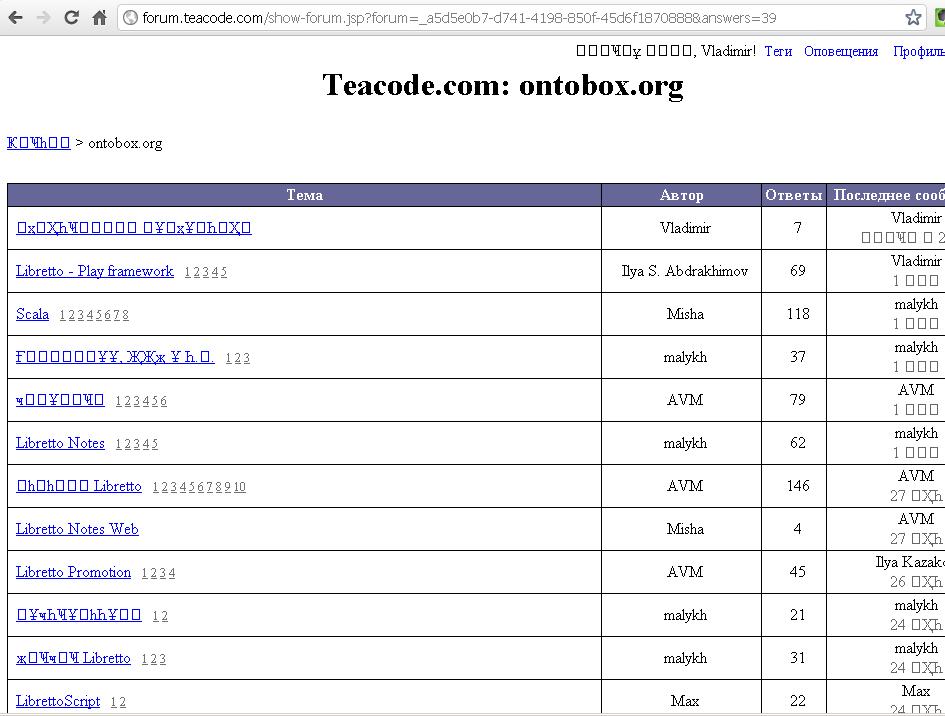
Task: Go to page 5 of Libretto Notes
Action: point(154,445)
